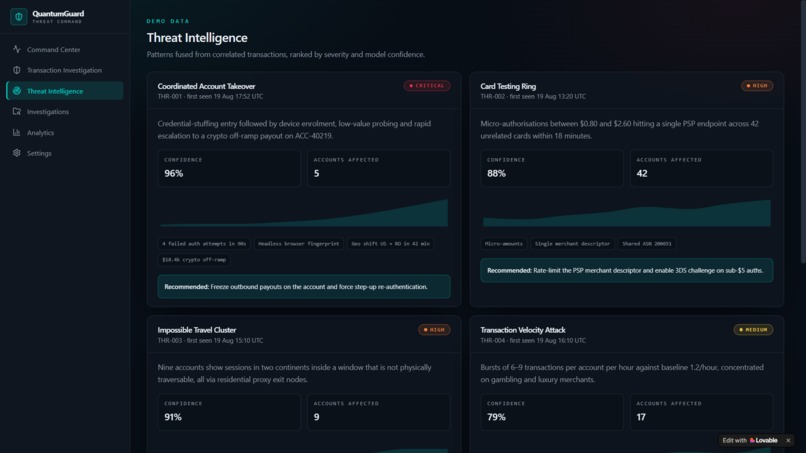Click the HIGH badge on Impossible Travel Cluster
The image size is (806, 453).
(434, 330)
